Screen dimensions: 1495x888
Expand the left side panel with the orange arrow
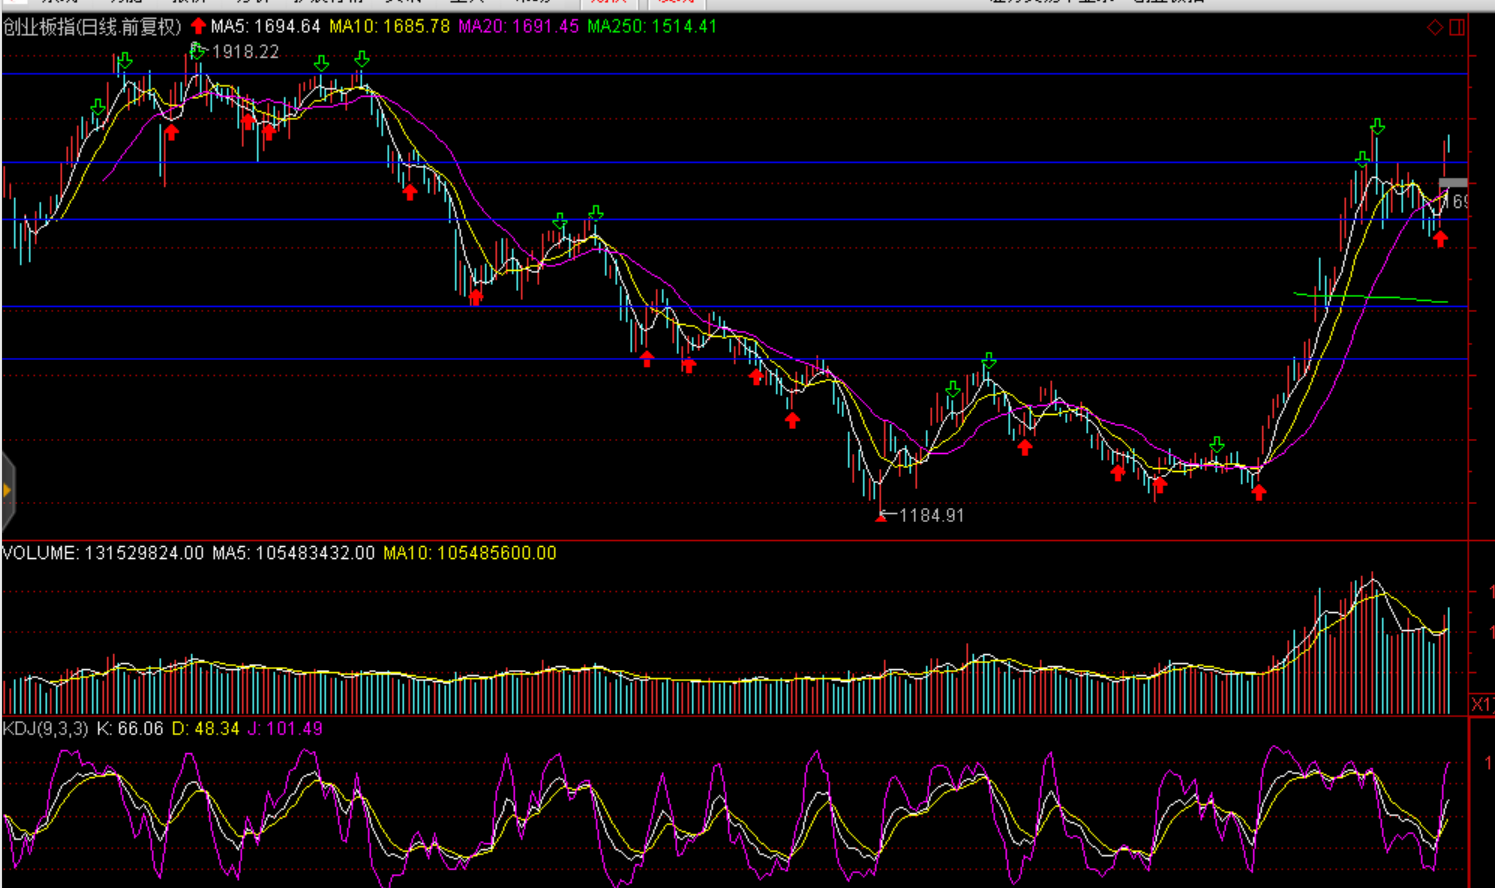(x=7, y=490)
